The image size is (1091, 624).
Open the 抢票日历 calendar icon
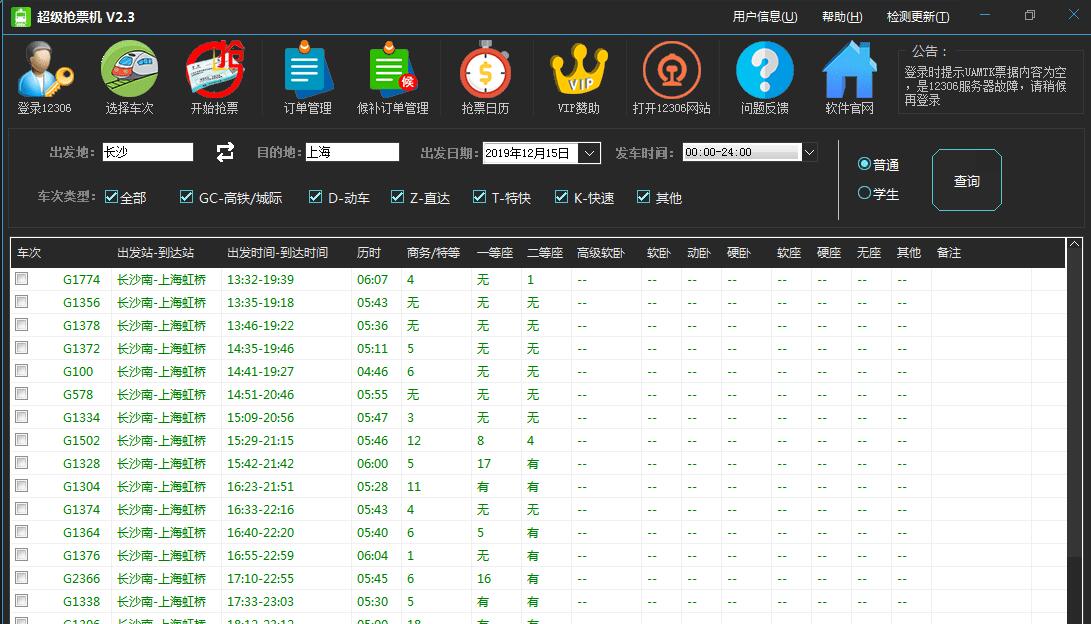485,78
